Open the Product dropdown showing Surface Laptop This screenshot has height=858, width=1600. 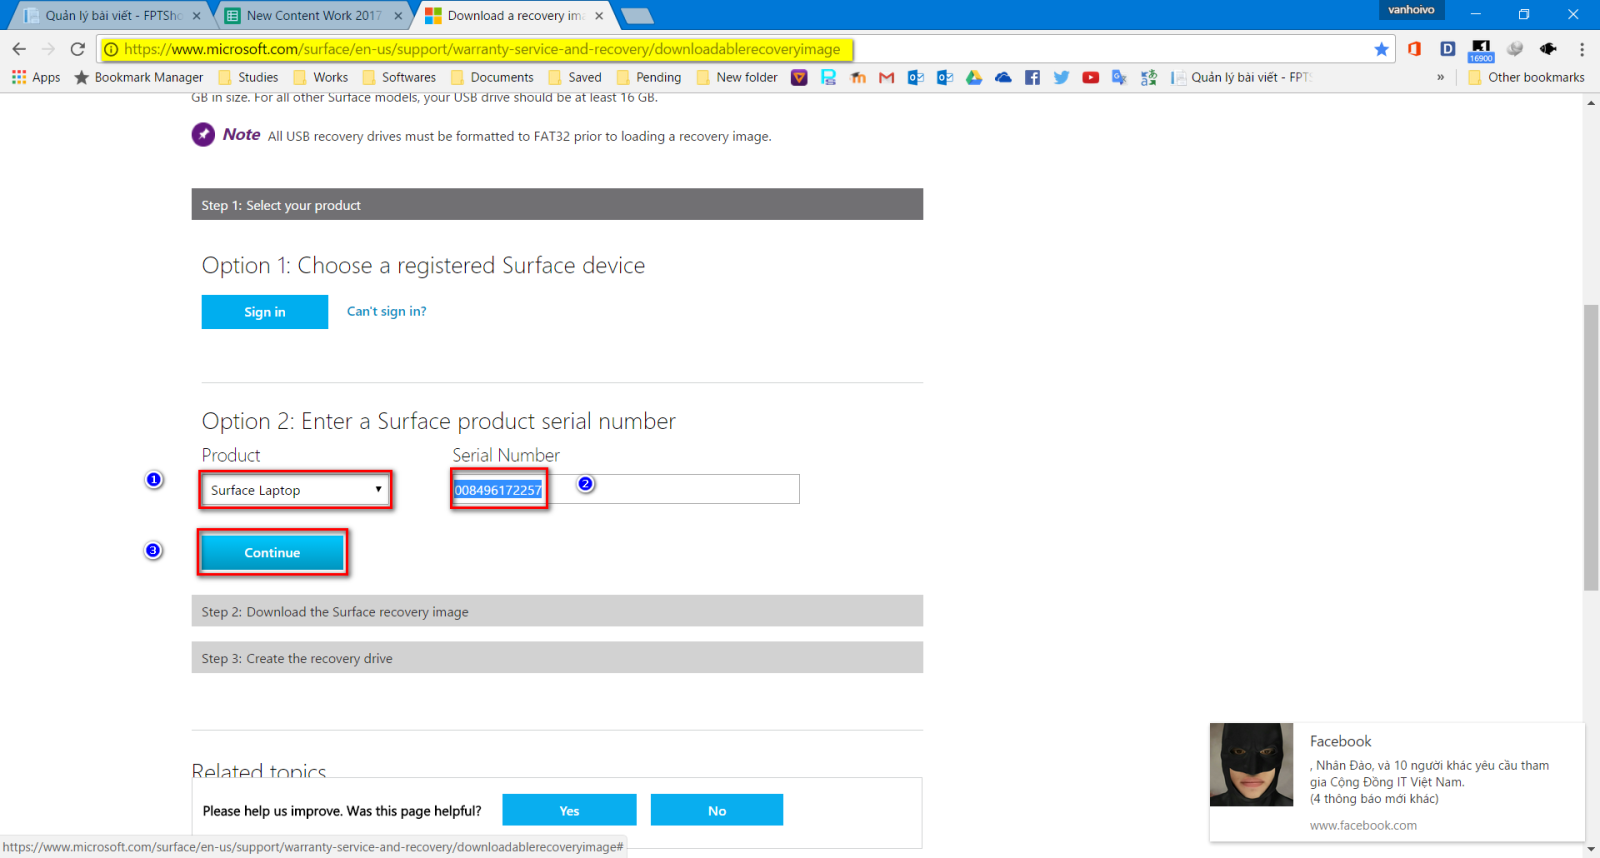[x=295, y=490]
